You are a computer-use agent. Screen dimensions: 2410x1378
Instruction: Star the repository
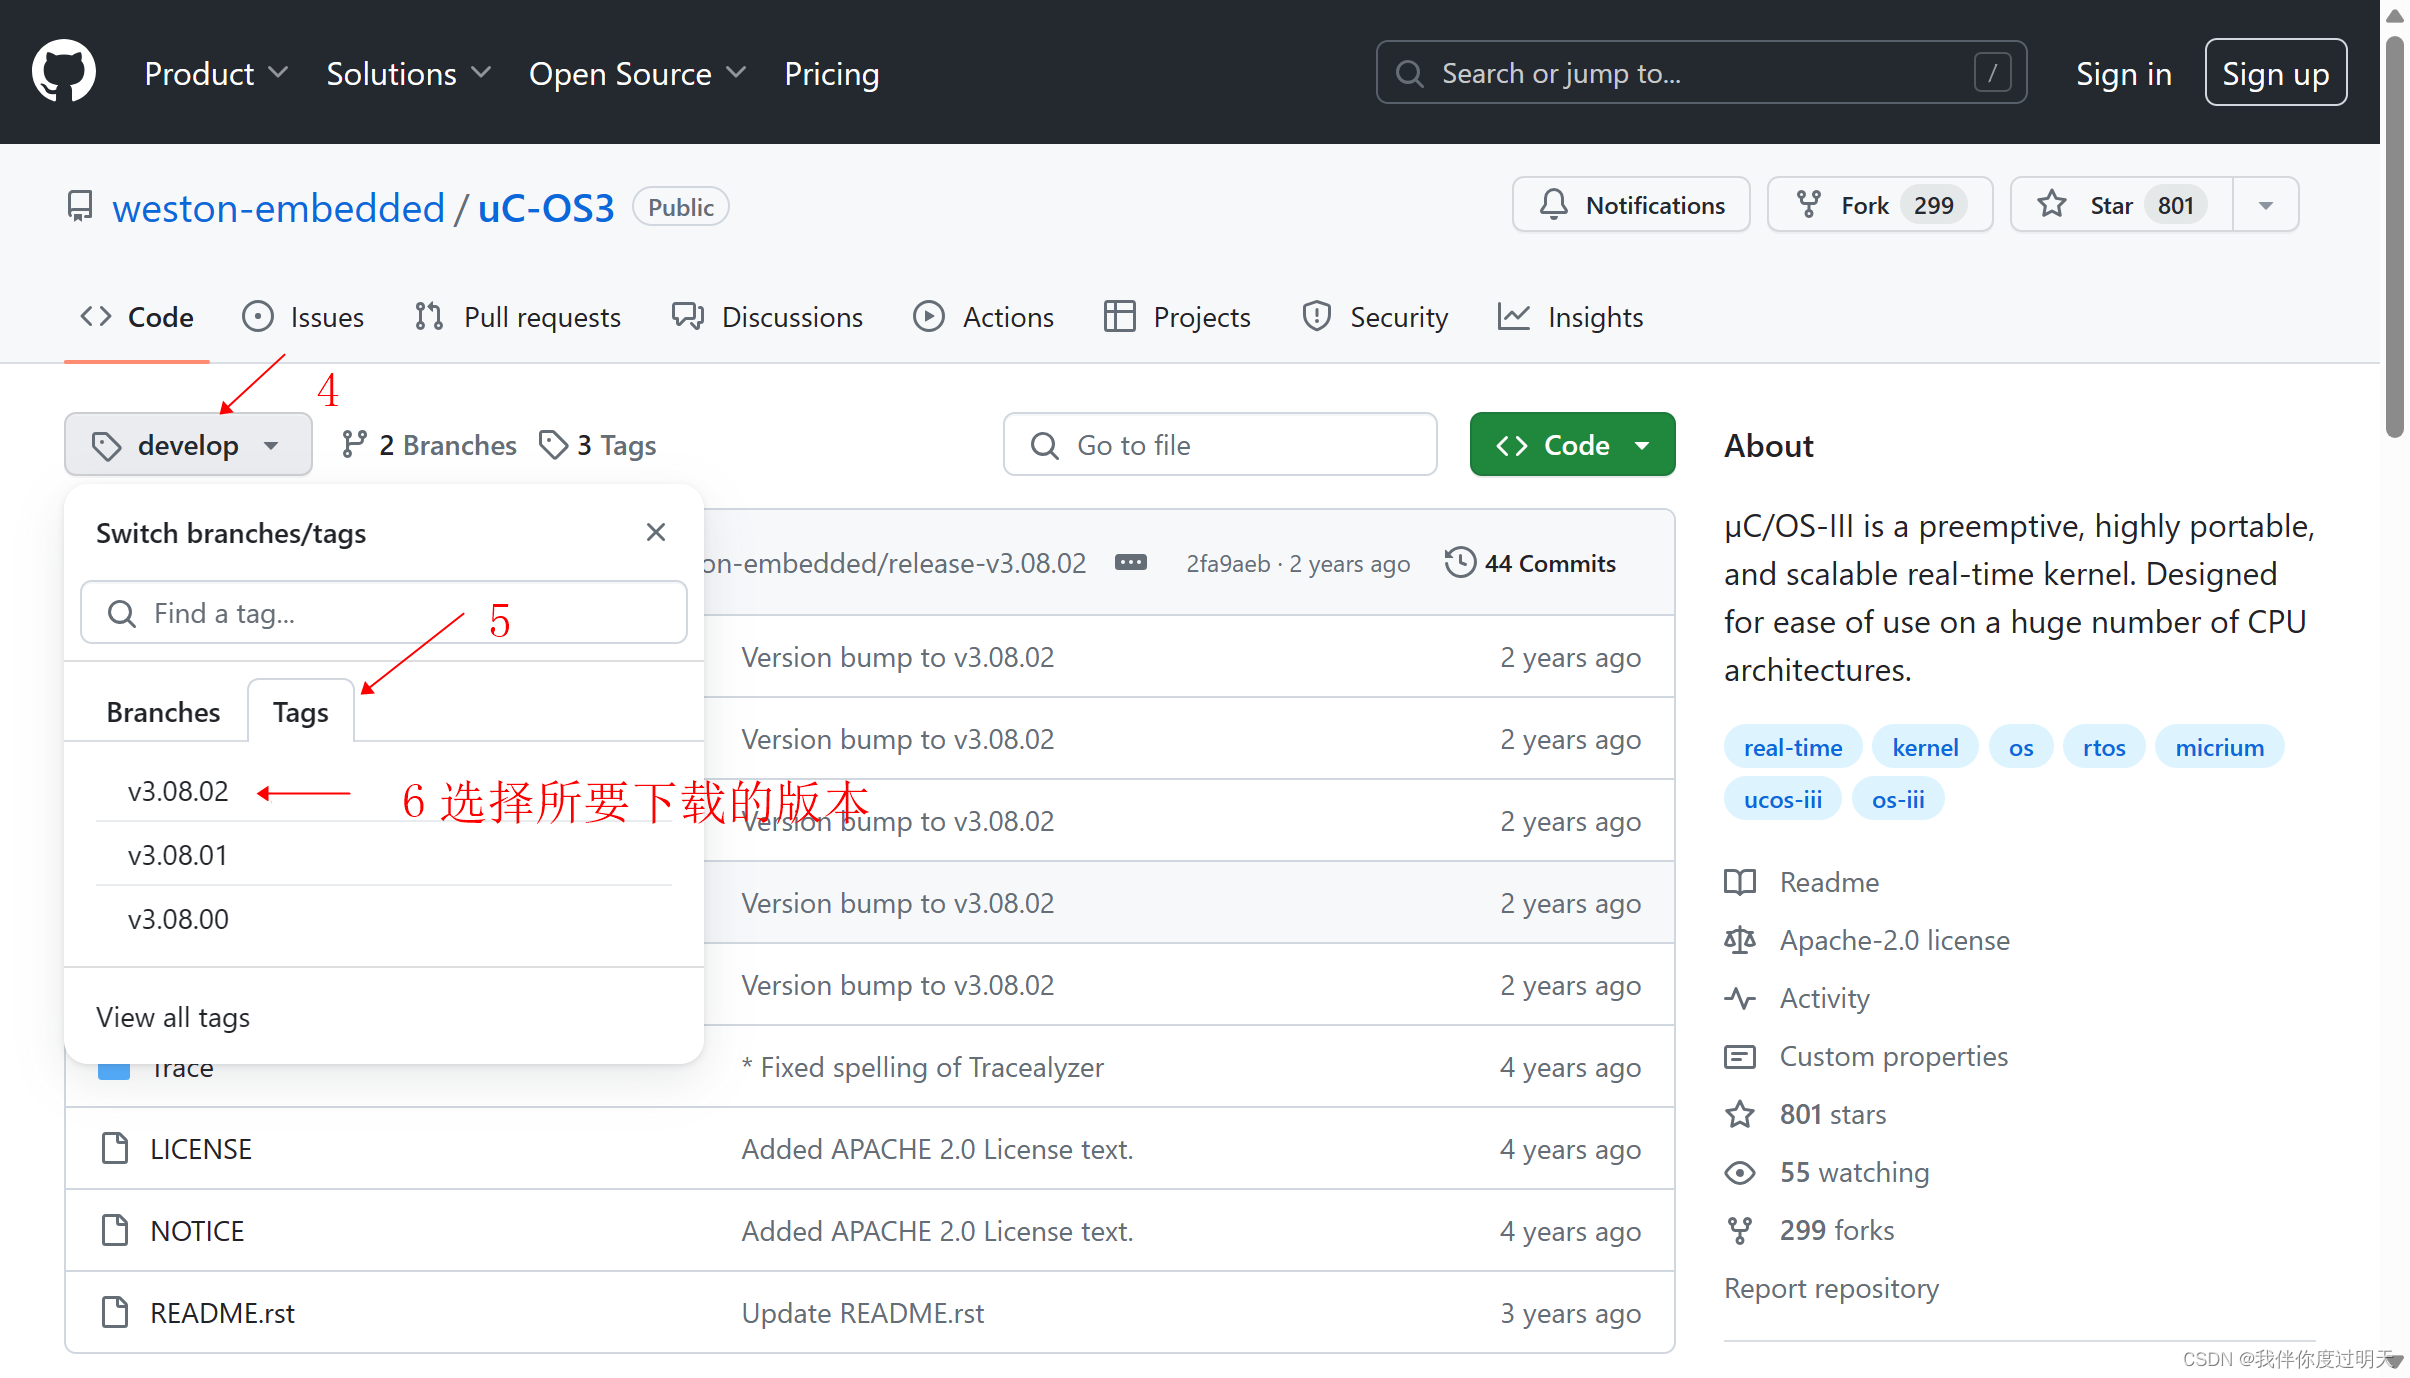click(x=2120, y=205)
